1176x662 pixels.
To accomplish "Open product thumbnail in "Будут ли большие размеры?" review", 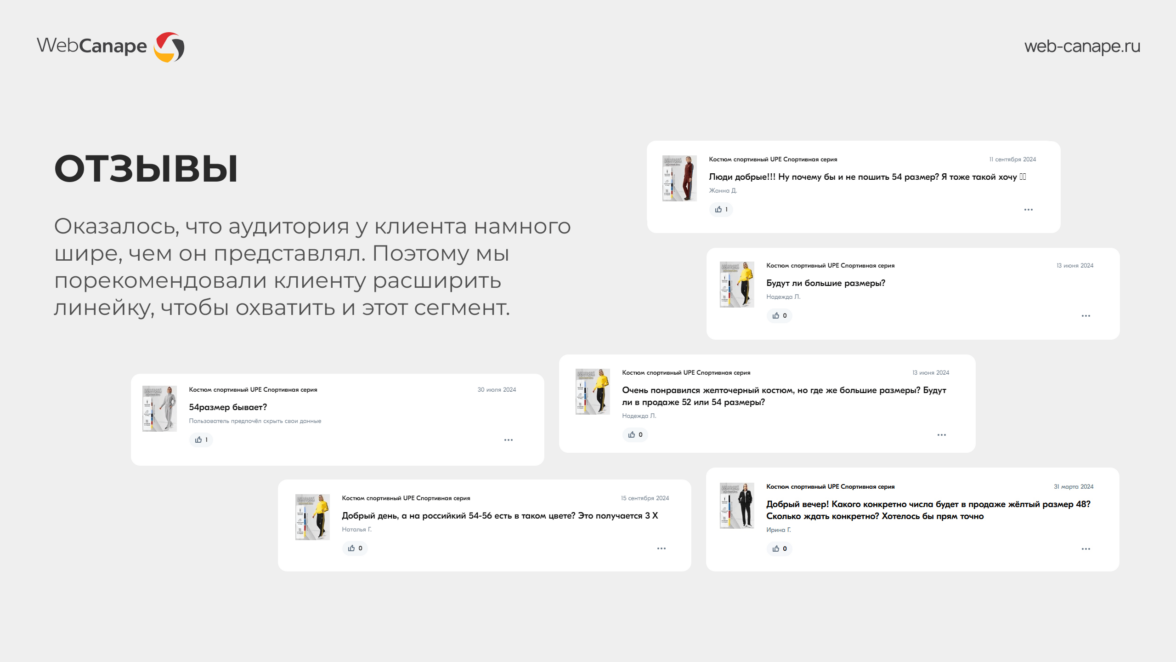I will coord(736,284).
